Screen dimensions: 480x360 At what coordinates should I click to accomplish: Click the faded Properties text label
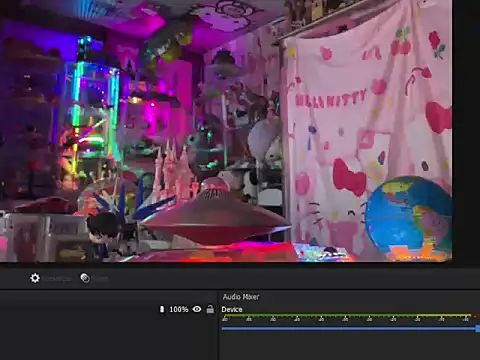coord(58,278)
